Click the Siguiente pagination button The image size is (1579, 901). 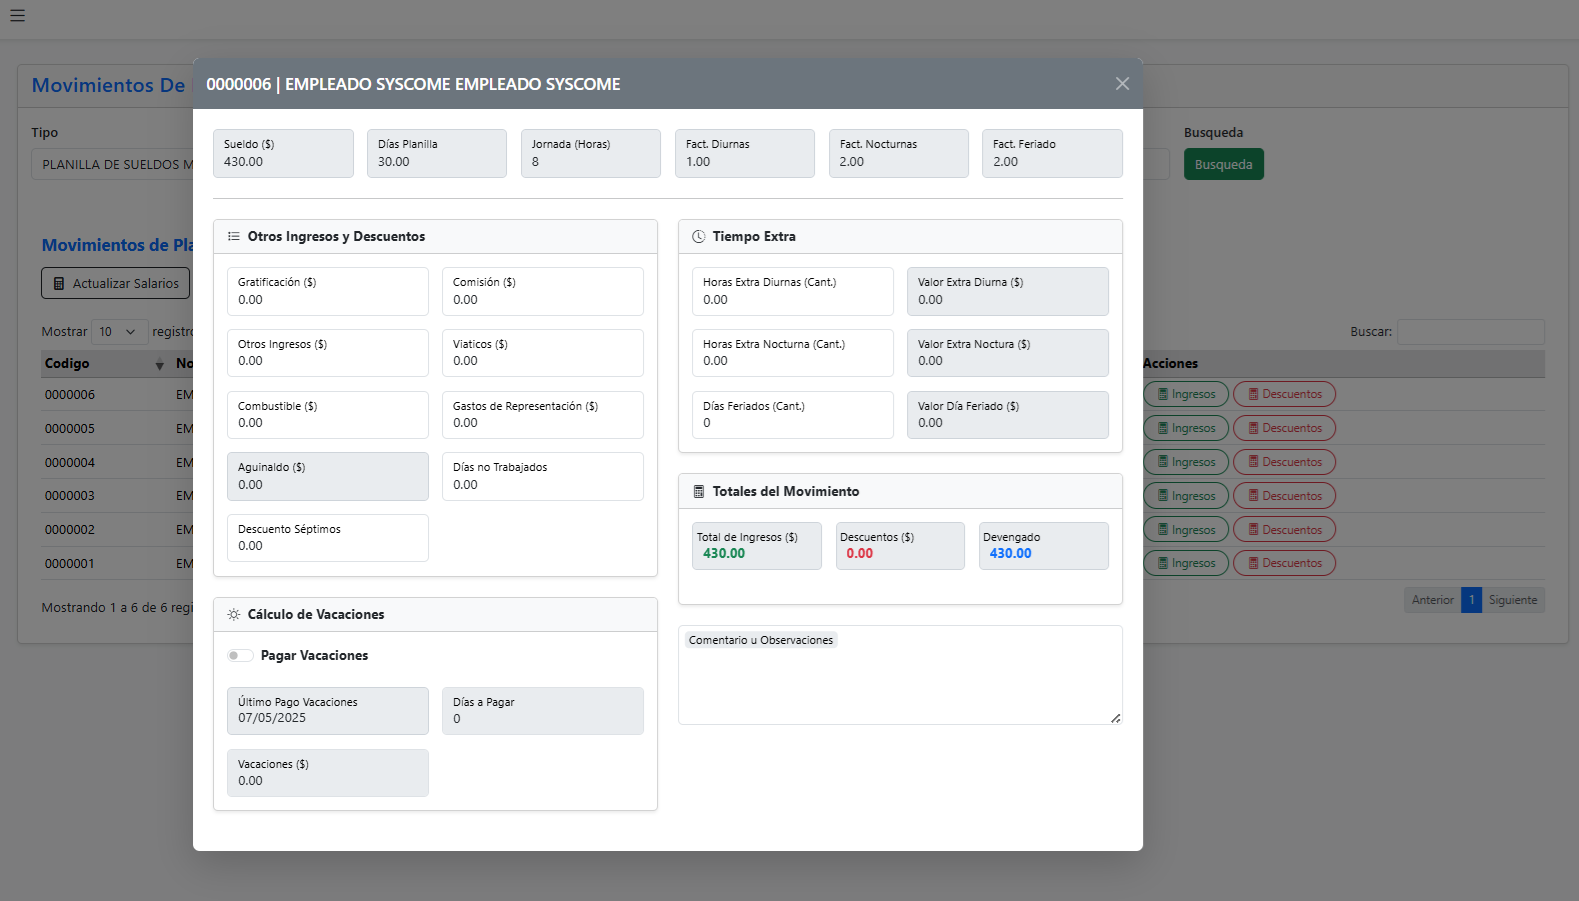(1512, 600)
